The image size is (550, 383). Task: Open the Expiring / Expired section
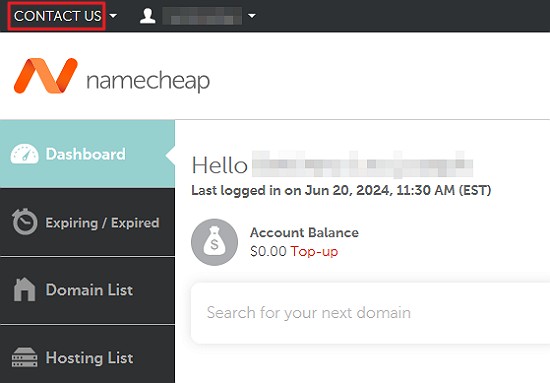pyautogui.click(x=87, y=222)
